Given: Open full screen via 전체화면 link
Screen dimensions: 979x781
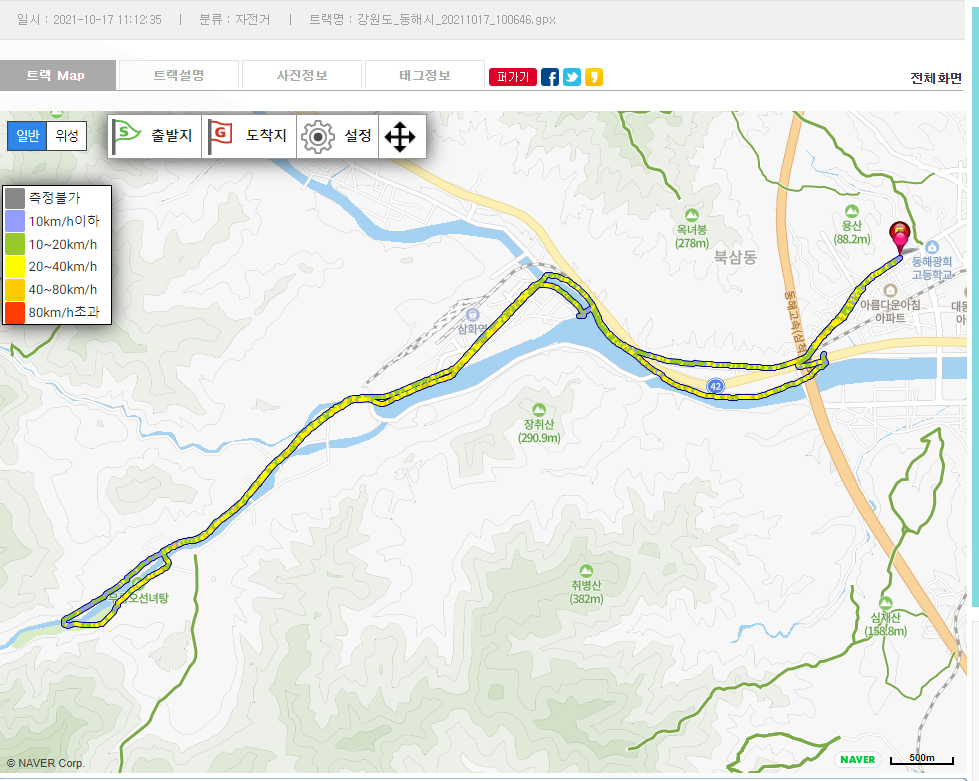Looking at the screenshot, I should pyautogui.click(x=935, y=79).
